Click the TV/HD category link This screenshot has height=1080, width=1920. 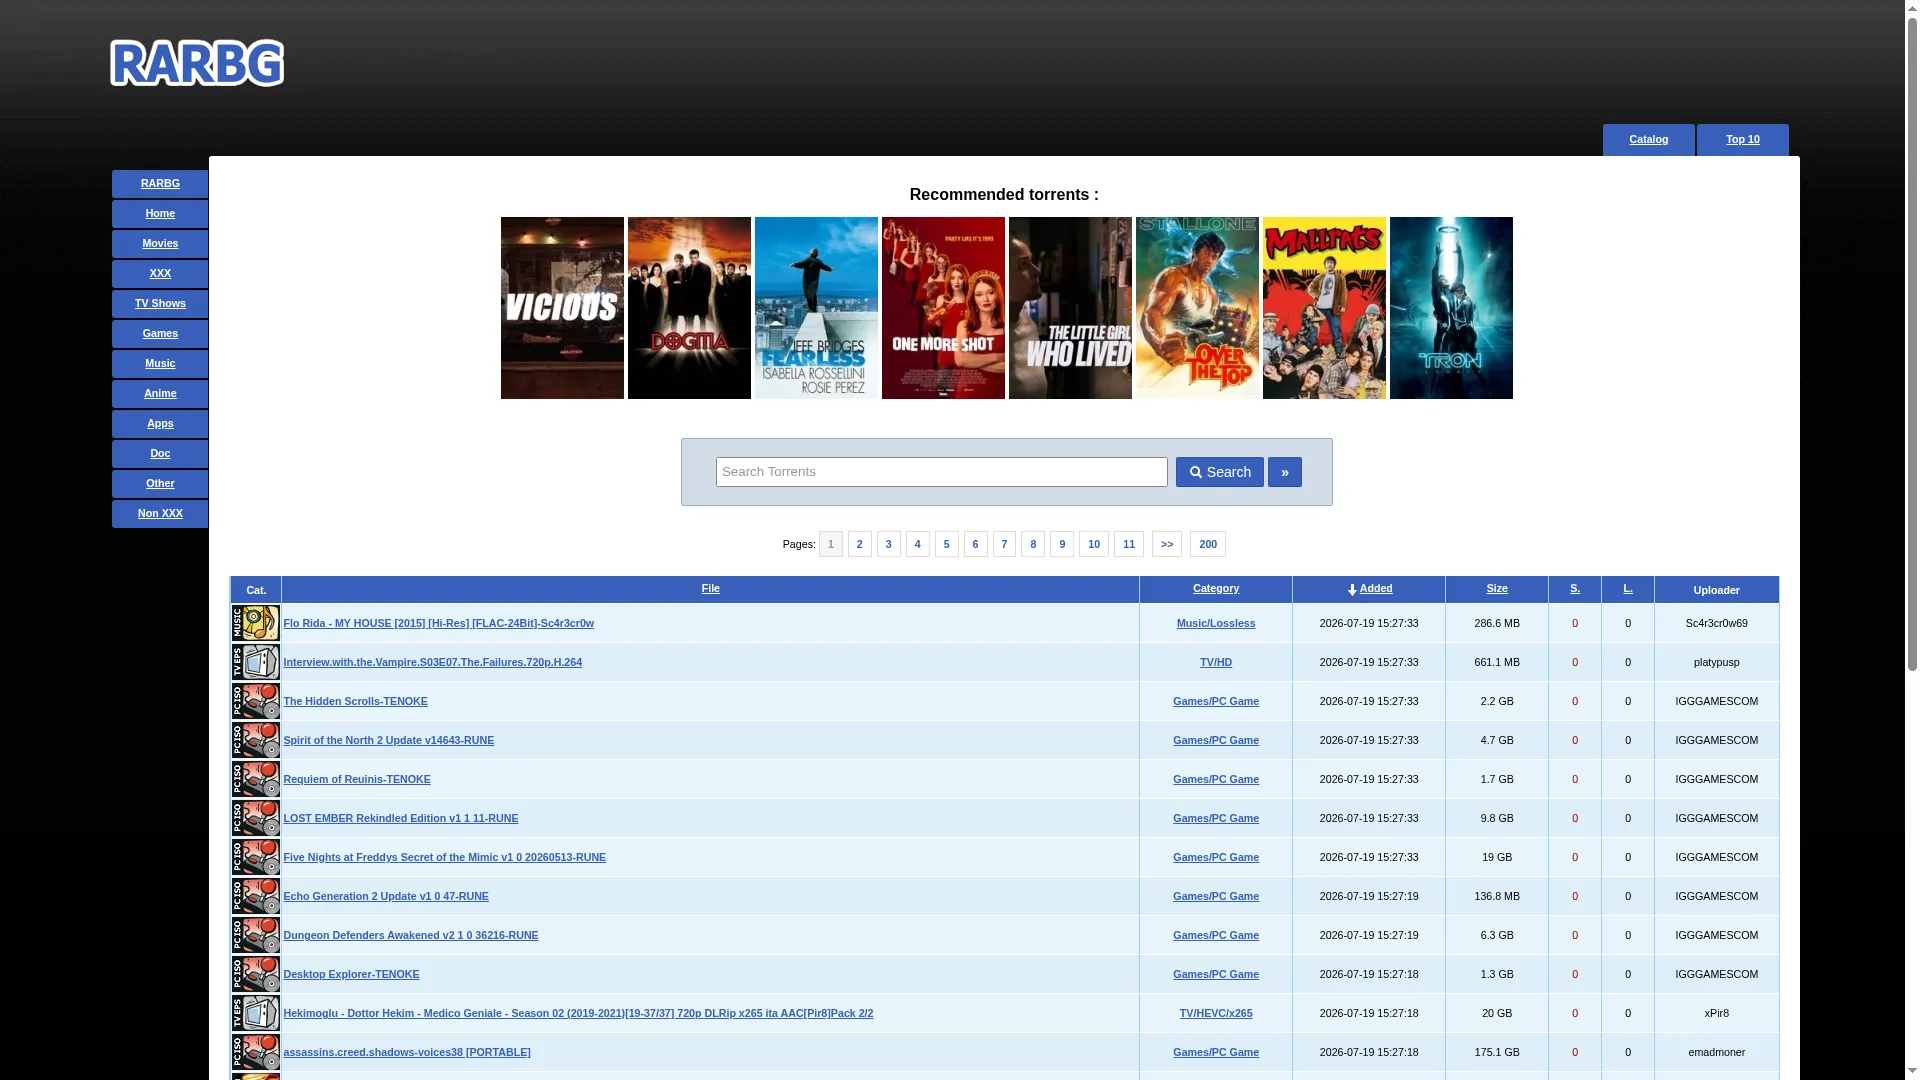(1216, 662)
